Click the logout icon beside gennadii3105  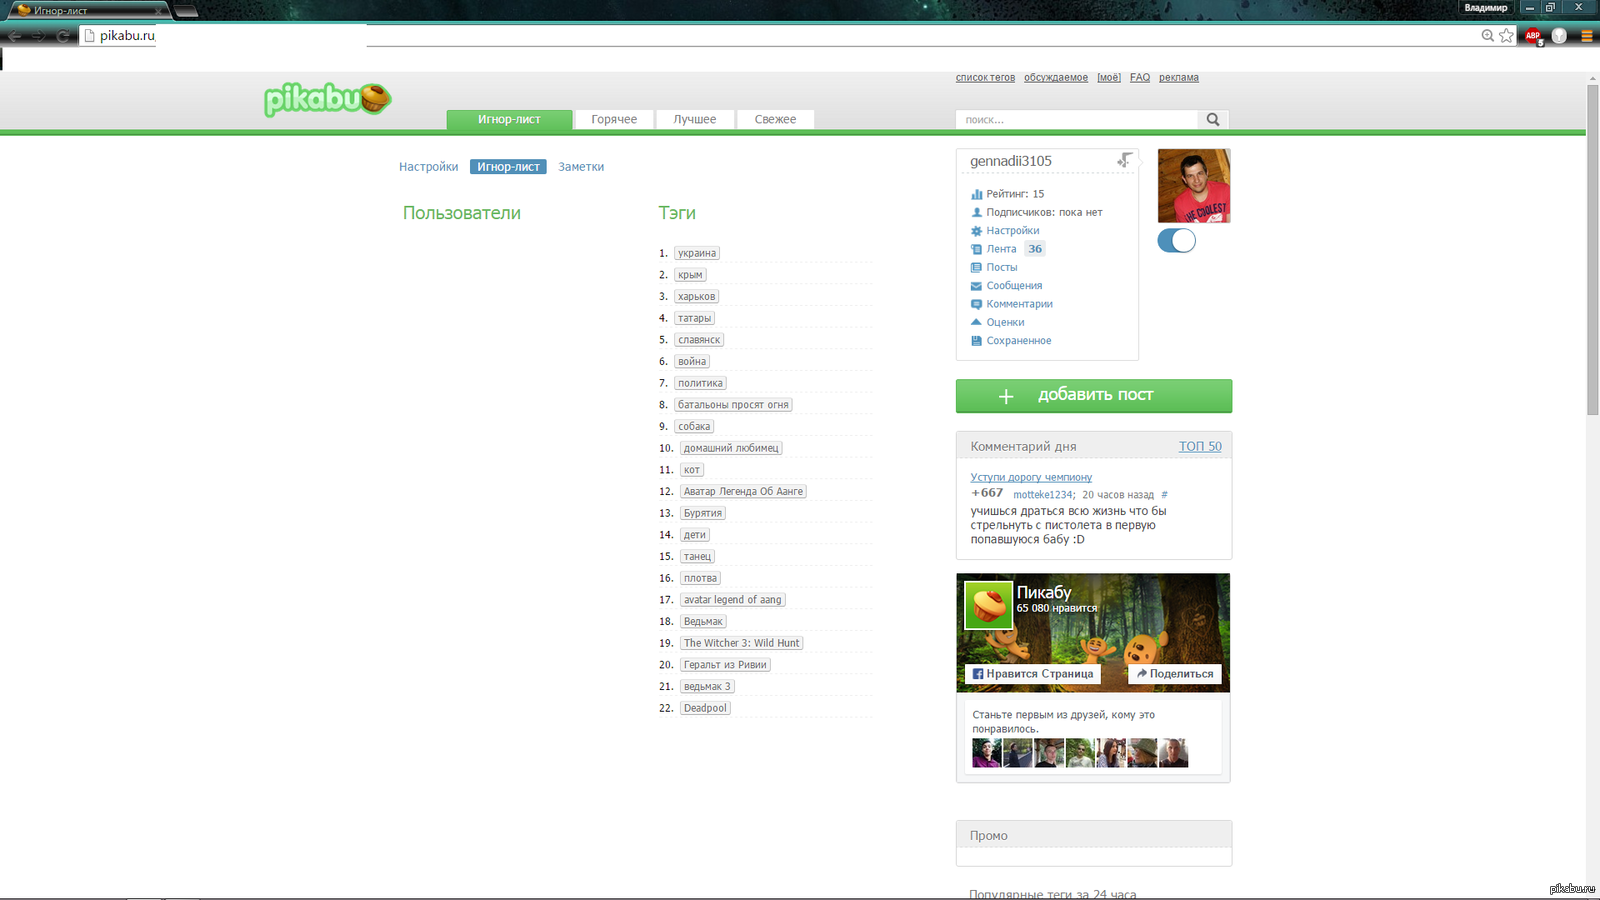[1124, 160]
